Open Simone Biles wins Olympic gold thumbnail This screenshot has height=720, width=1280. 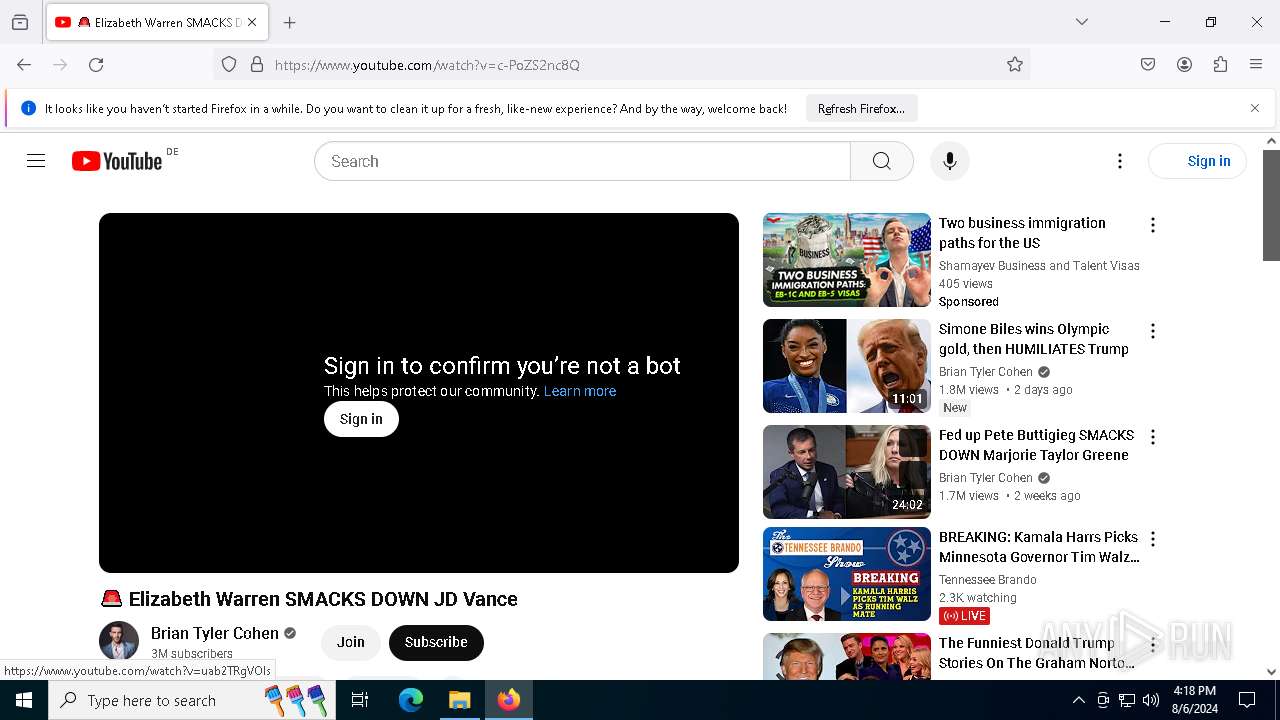pyautogui.click(x=847, y=366)
